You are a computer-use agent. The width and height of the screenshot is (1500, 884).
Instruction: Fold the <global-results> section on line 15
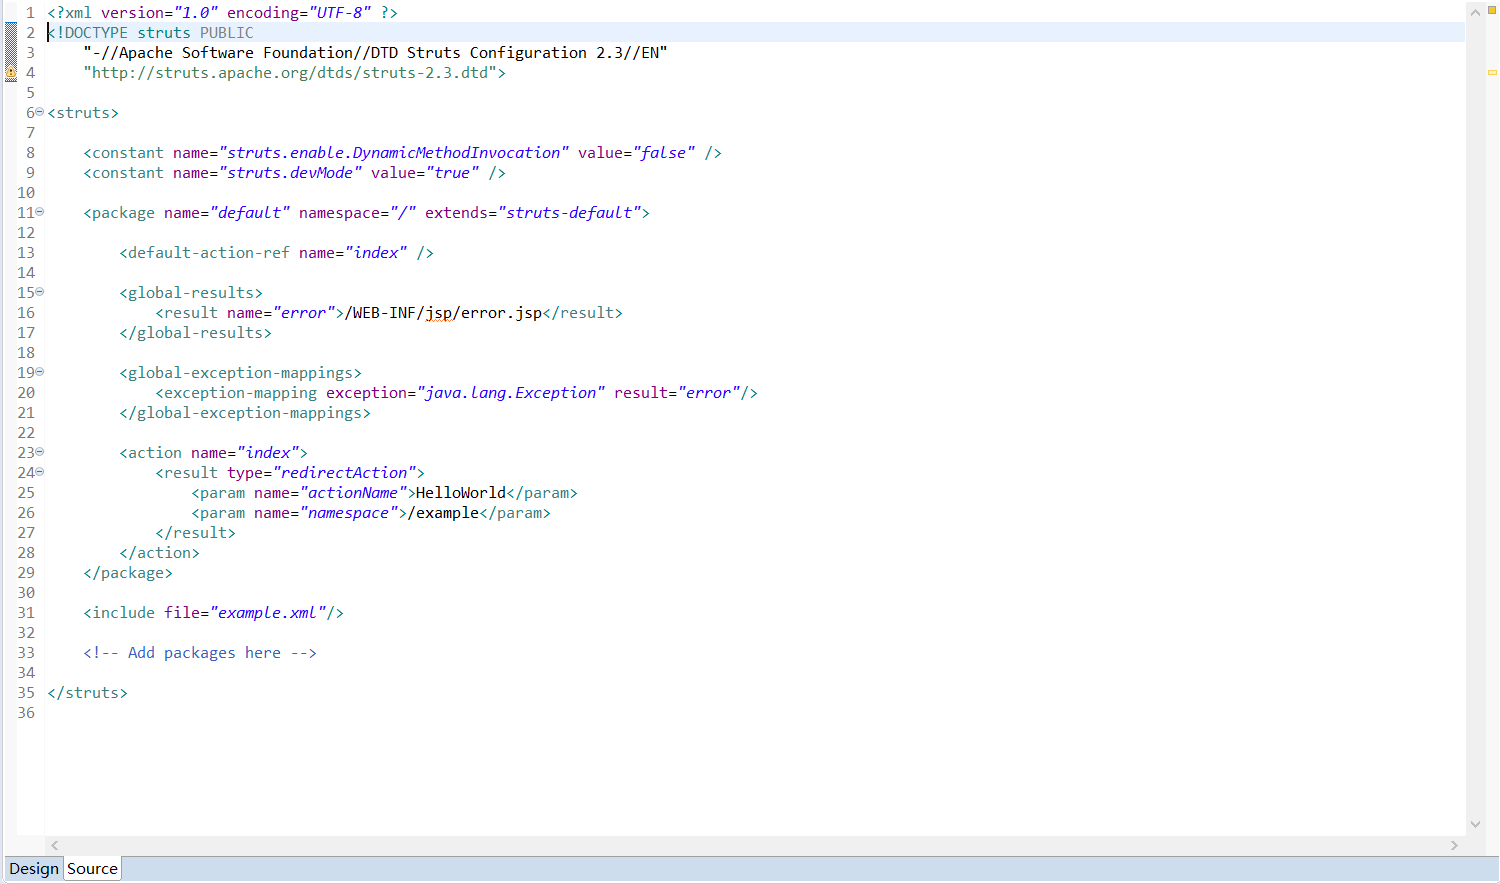(x=40, y=292)
